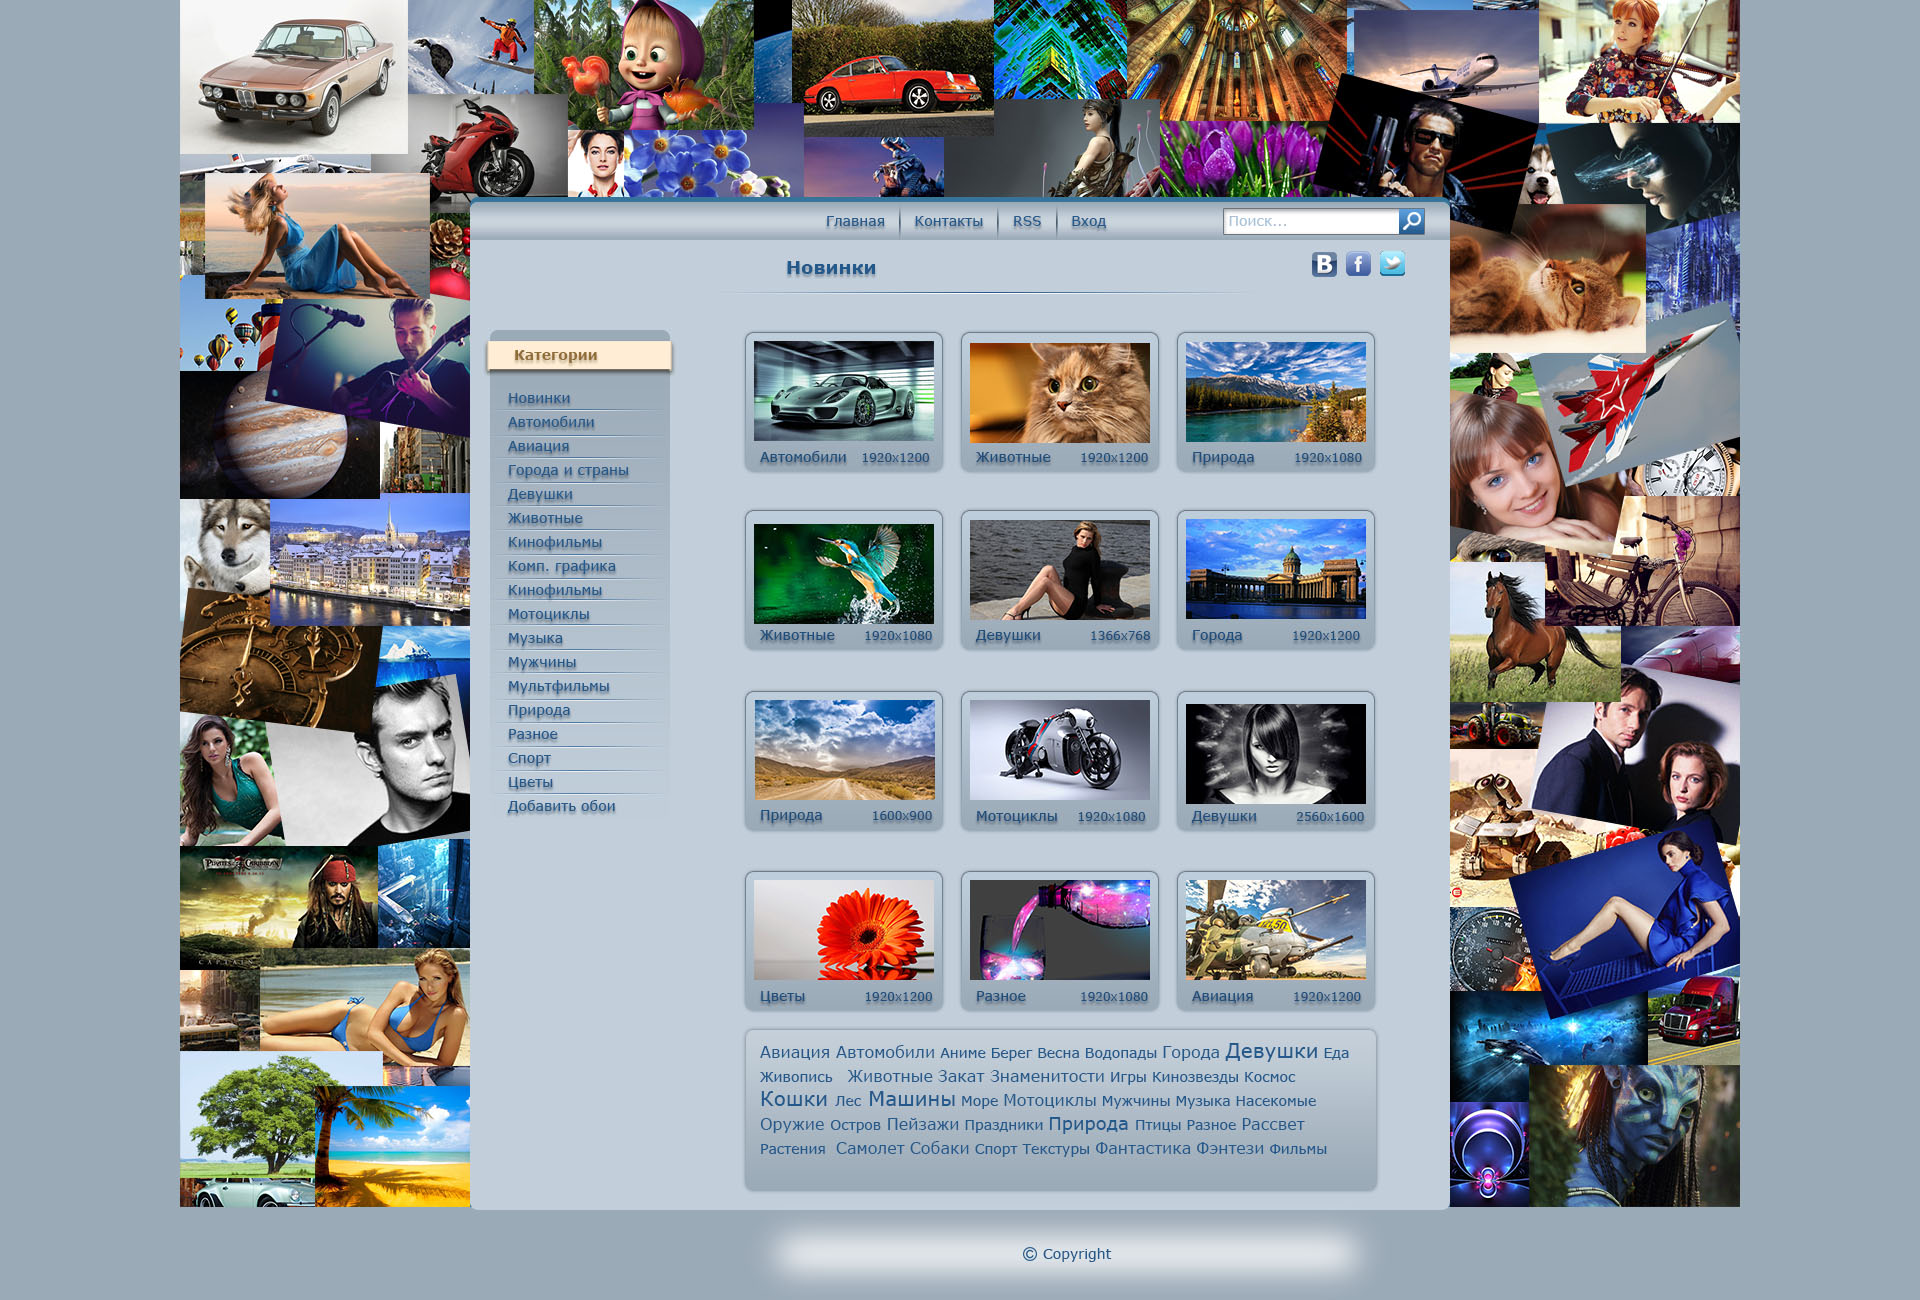Open the Контакты menu item
This screenshot has height=1300, width=1920.
(948, 221)
